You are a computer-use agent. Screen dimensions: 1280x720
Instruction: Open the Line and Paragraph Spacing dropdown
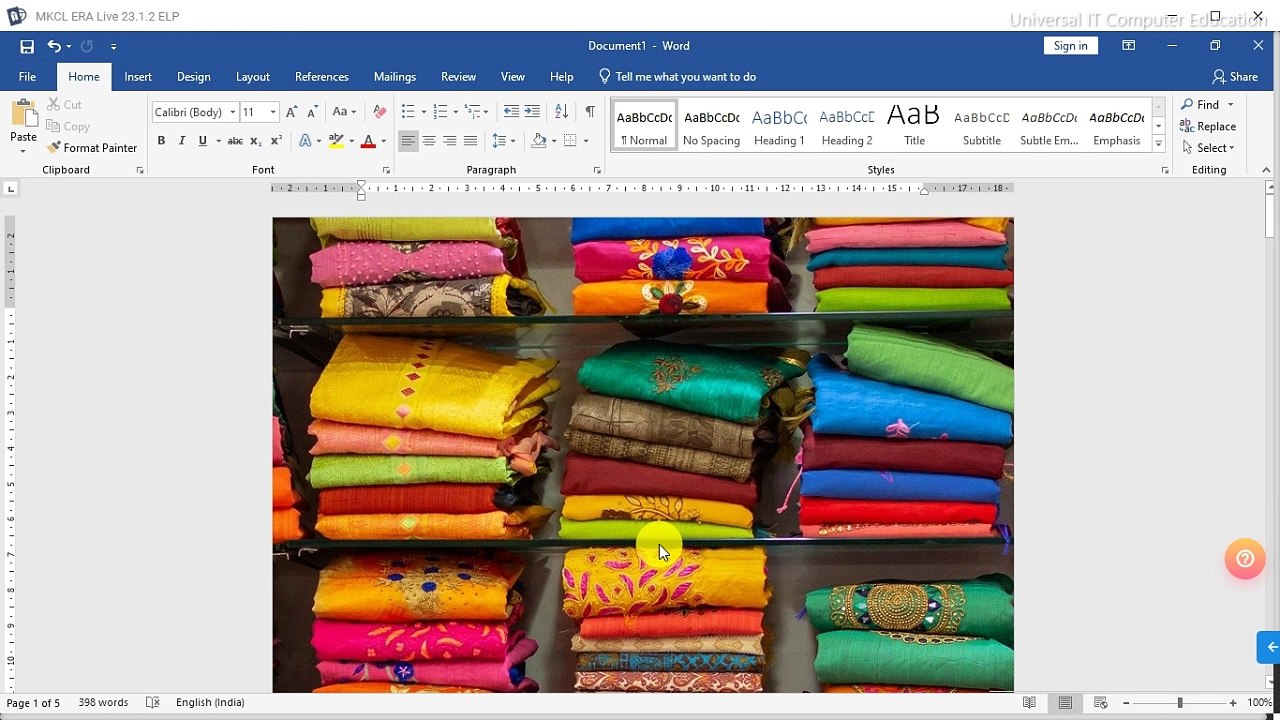click(503, 141)
